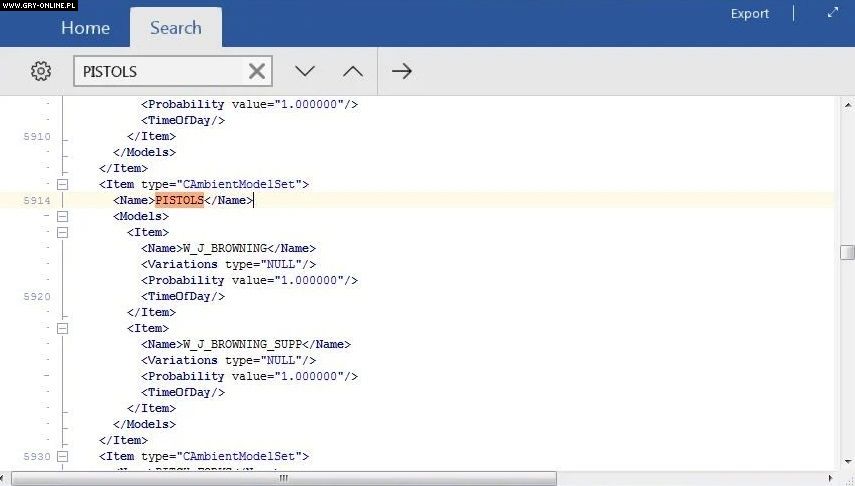Switch to the Home tab

(85, 28)
